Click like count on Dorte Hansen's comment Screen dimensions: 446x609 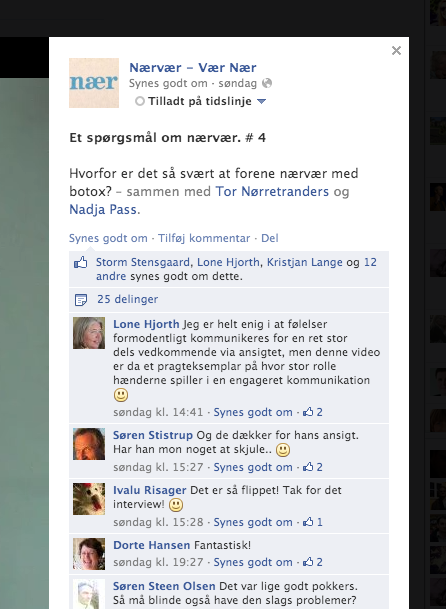click(313, 562)
